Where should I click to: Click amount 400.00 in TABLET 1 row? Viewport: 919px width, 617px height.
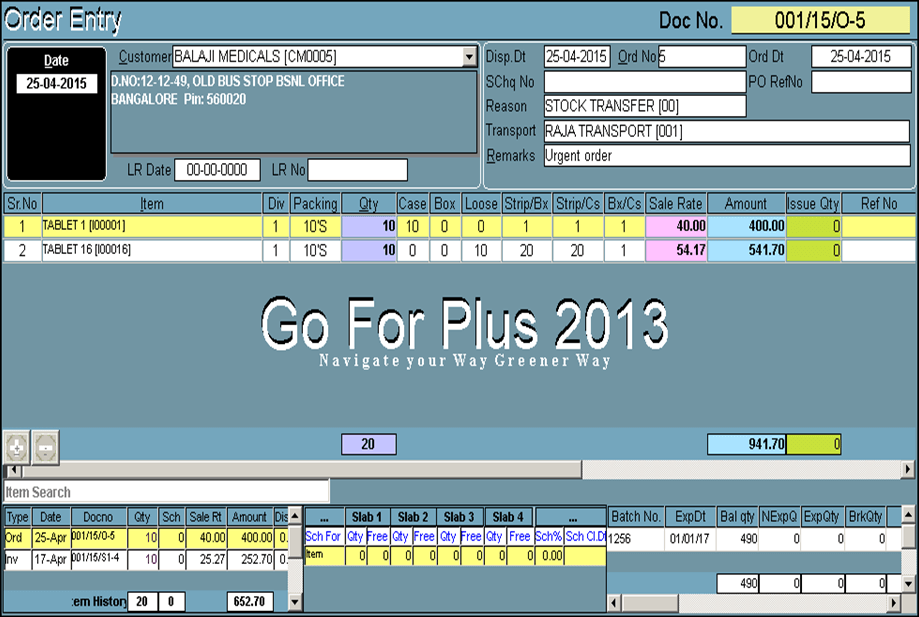tap(746, 226)
